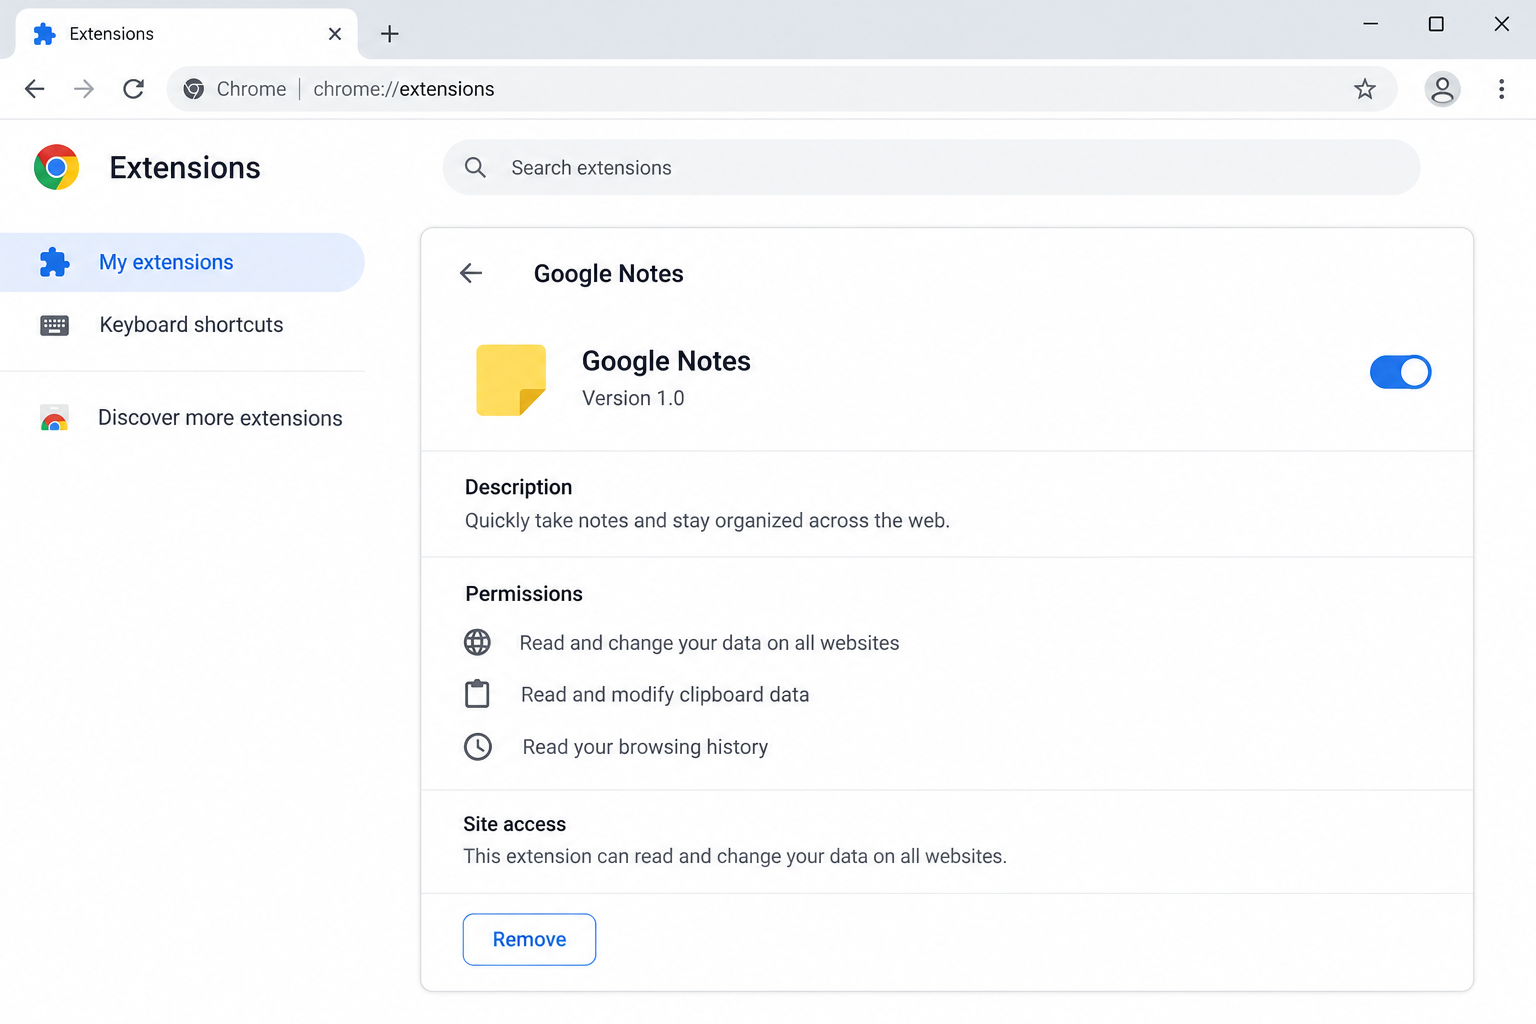Screen dimensions: 1536x1024
Task: Click the clock icon for browsing history
Action: tap(478, 746)
